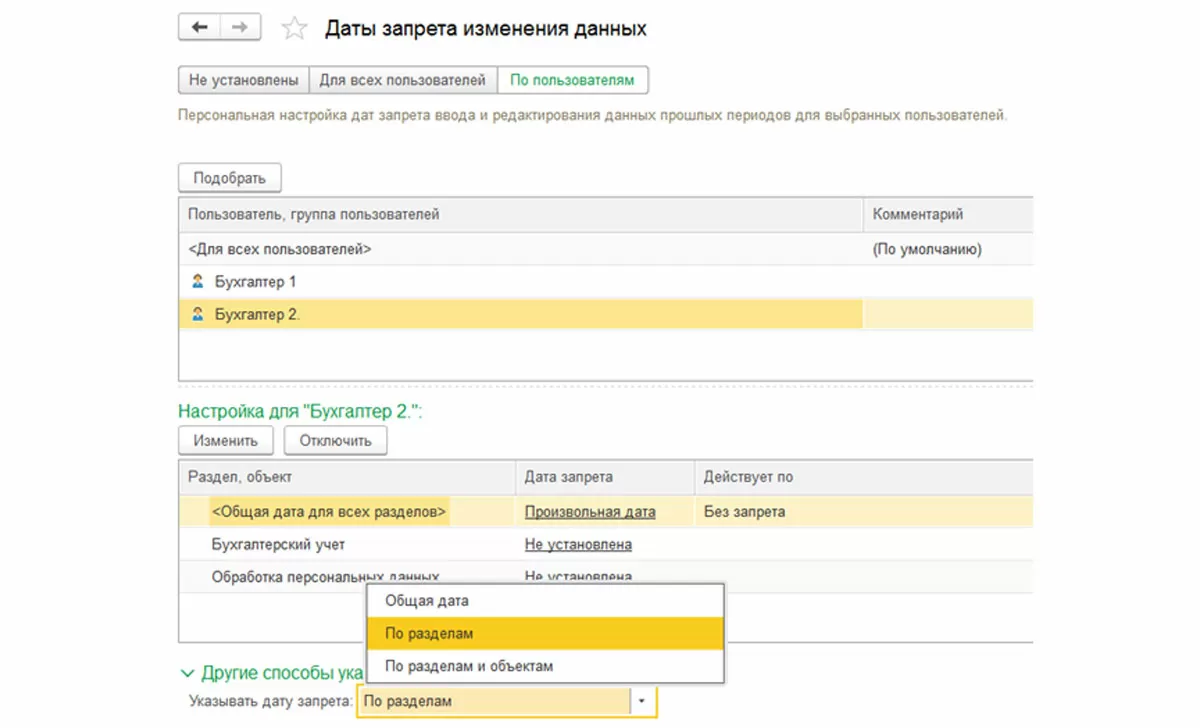Collapse the Другие способы section
Image resolution: width=1200 pixels, height=728 pixels.
pos(187,673)
